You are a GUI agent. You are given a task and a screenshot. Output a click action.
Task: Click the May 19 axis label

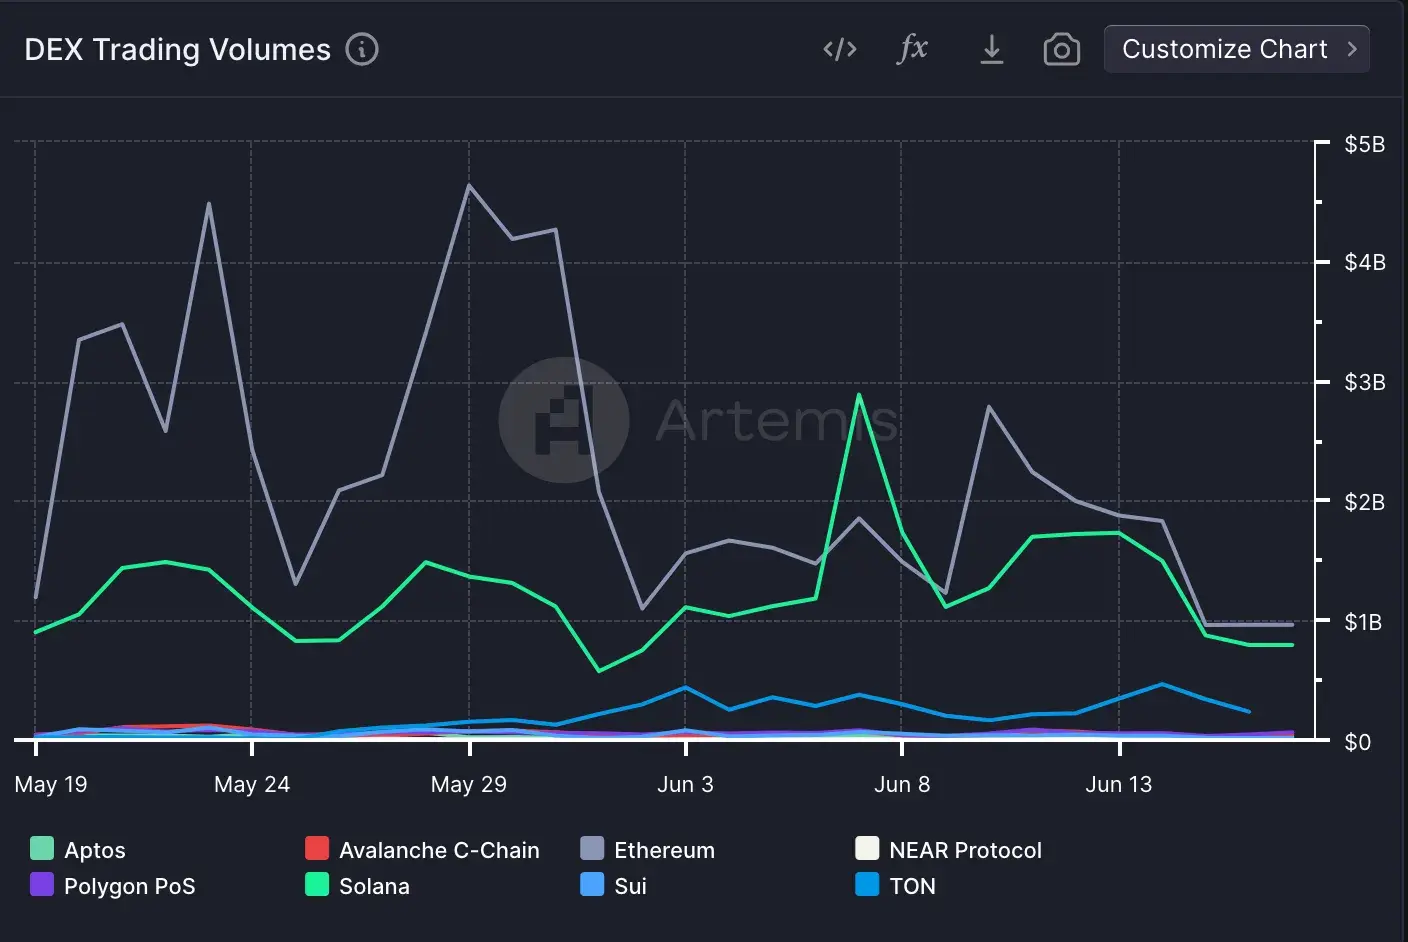(x=51, y=784)
